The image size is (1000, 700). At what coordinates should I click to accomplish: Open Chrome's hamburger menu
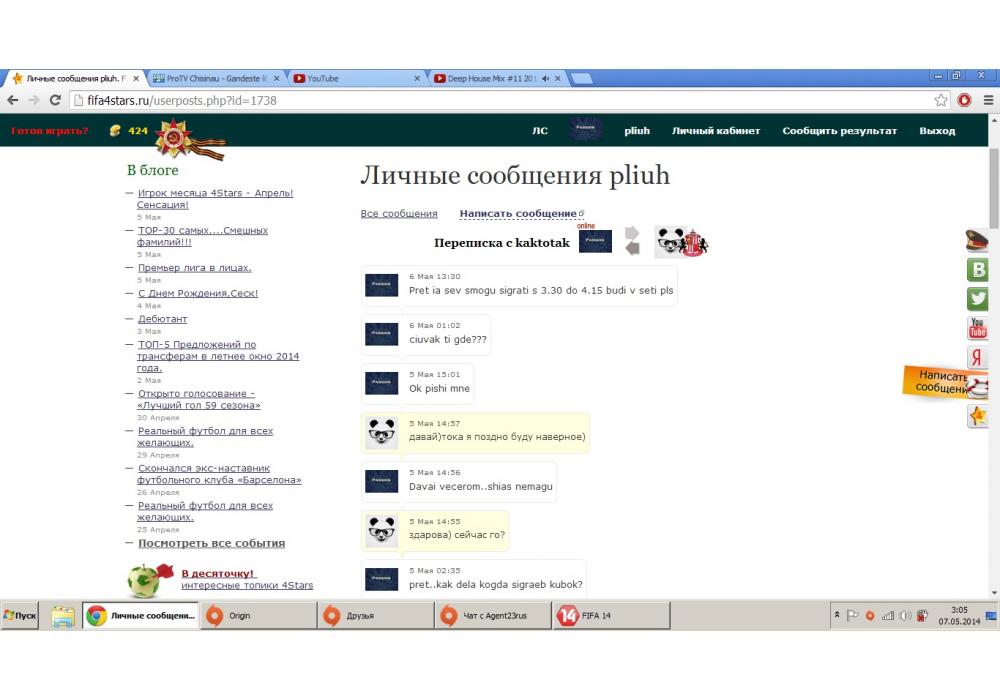coord(988,100)
